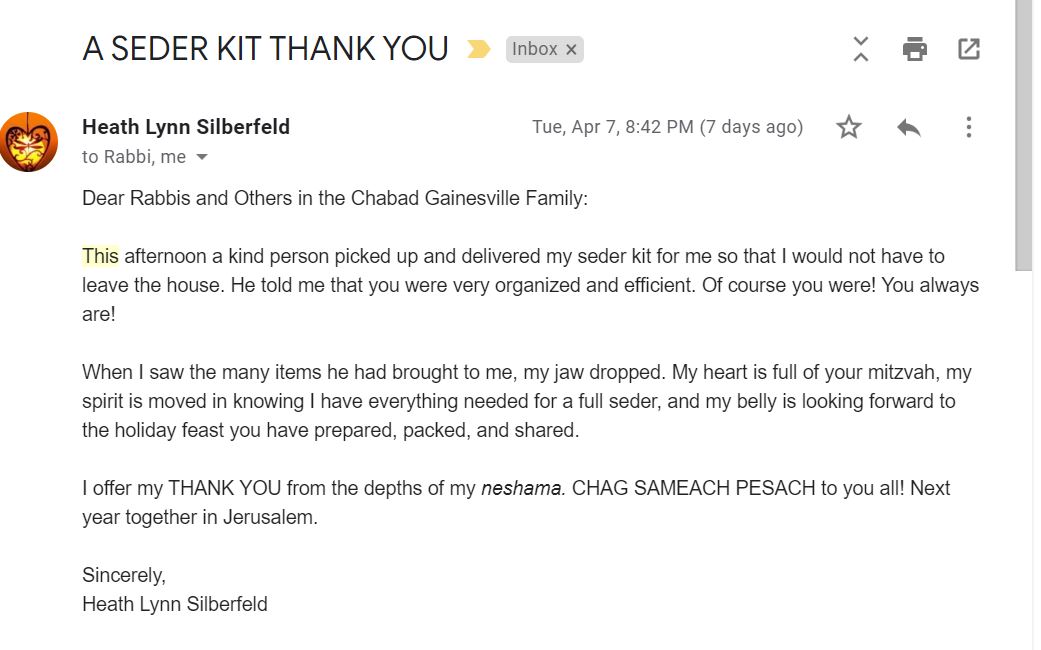Reply using the arrow icon
Image resolution: width=1041 pixels, height=650 pixels.
(908, 127)
